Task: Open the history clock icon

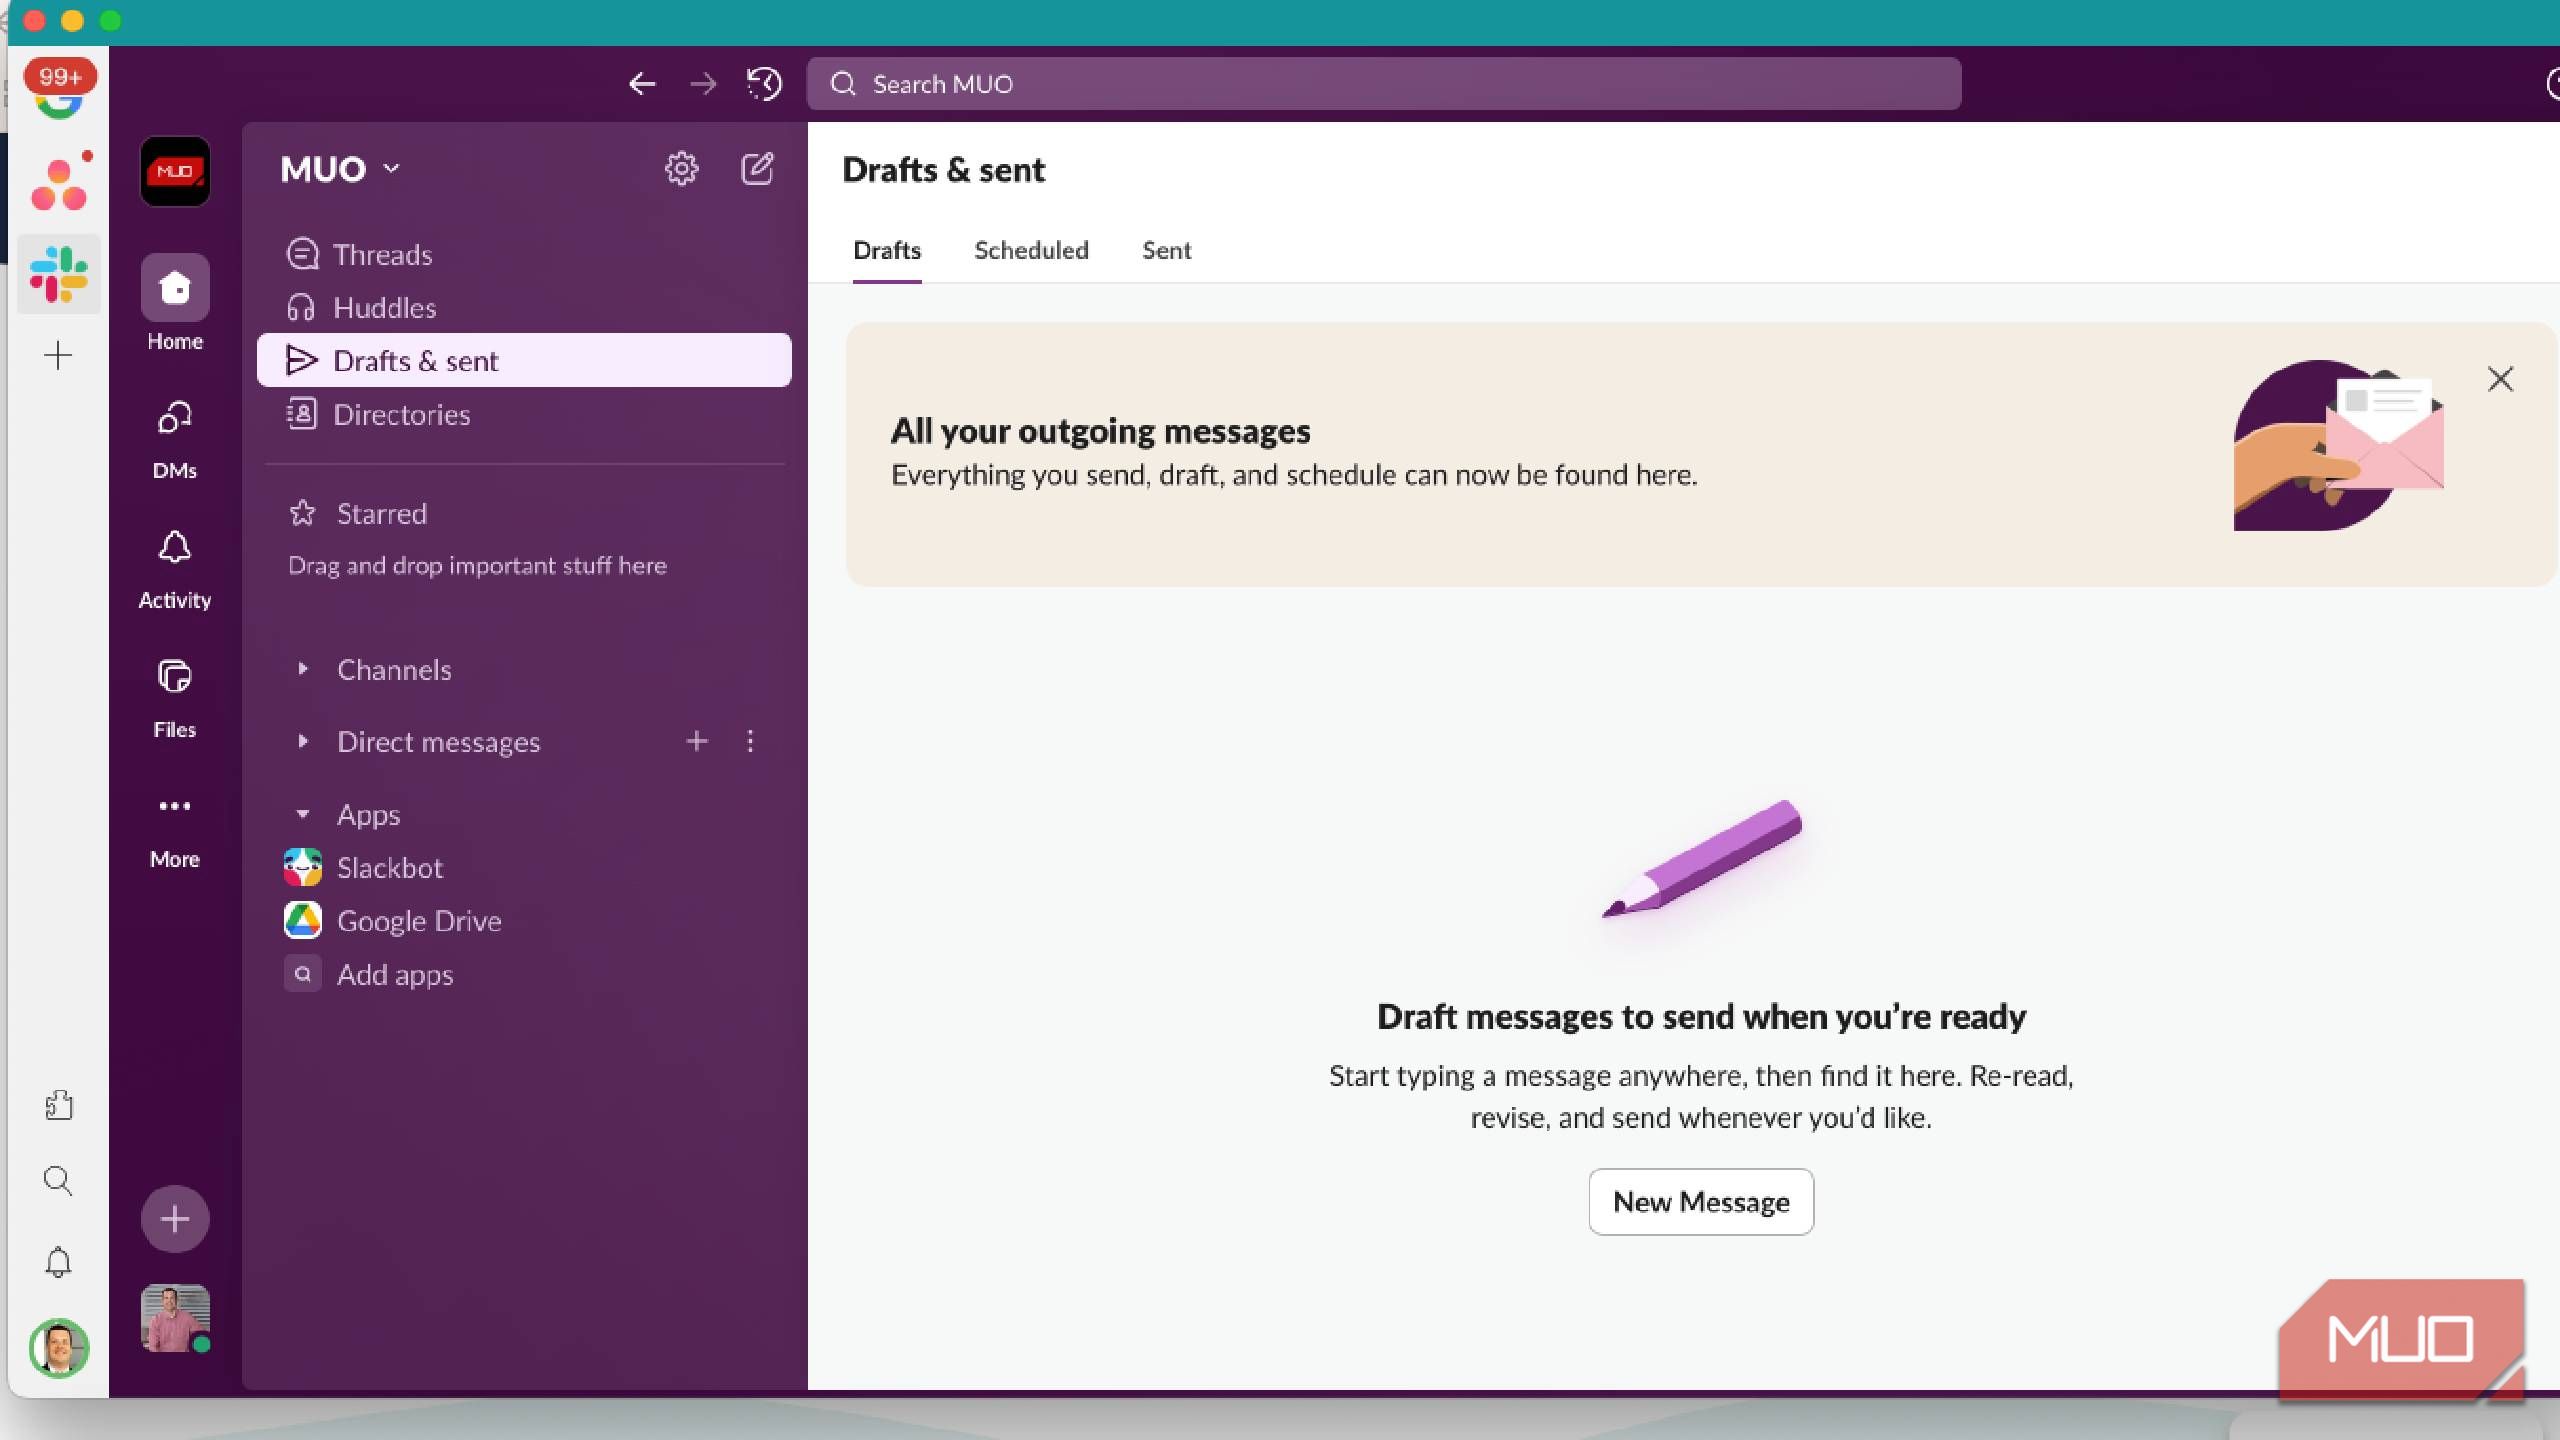Action: (x=764, y=84)
